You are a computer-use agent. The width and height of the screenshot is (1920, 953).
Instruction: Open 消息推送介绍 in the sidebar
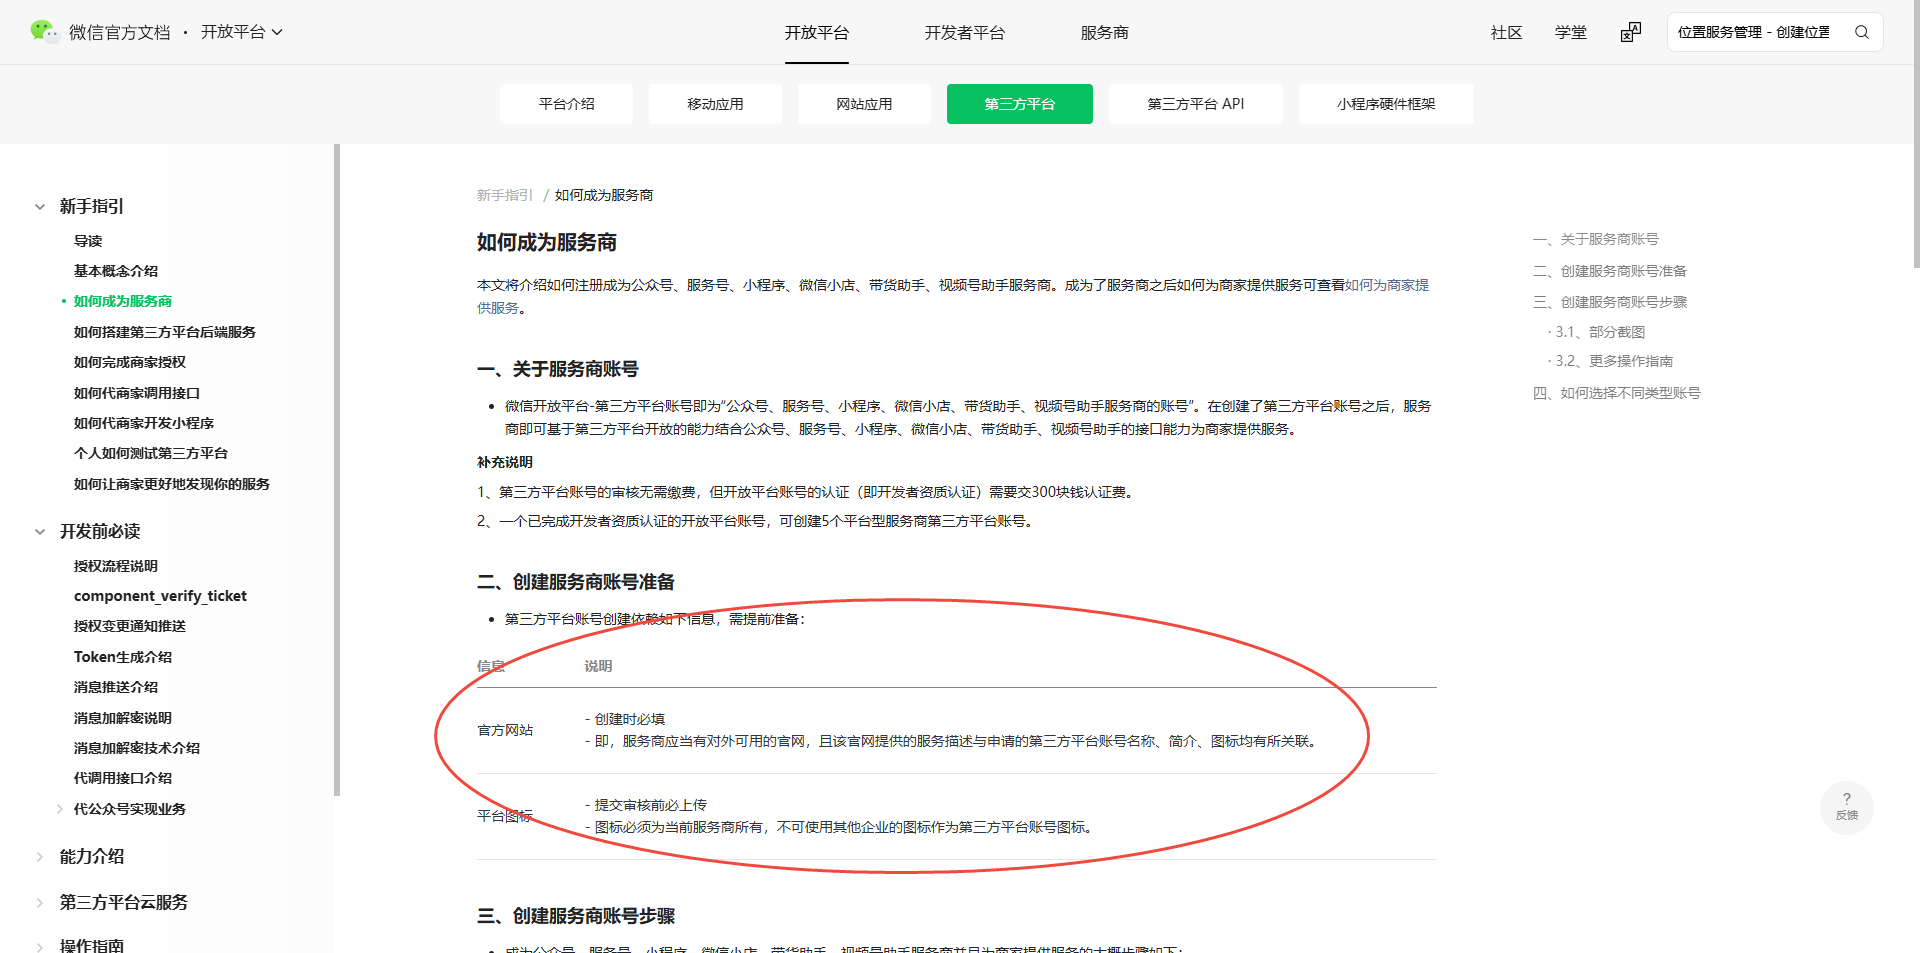tap(116, 687)
